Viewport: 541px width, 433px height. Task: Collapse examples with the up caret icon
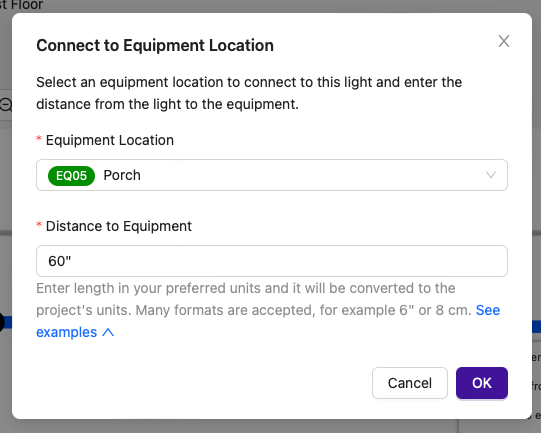click(108, 332)
